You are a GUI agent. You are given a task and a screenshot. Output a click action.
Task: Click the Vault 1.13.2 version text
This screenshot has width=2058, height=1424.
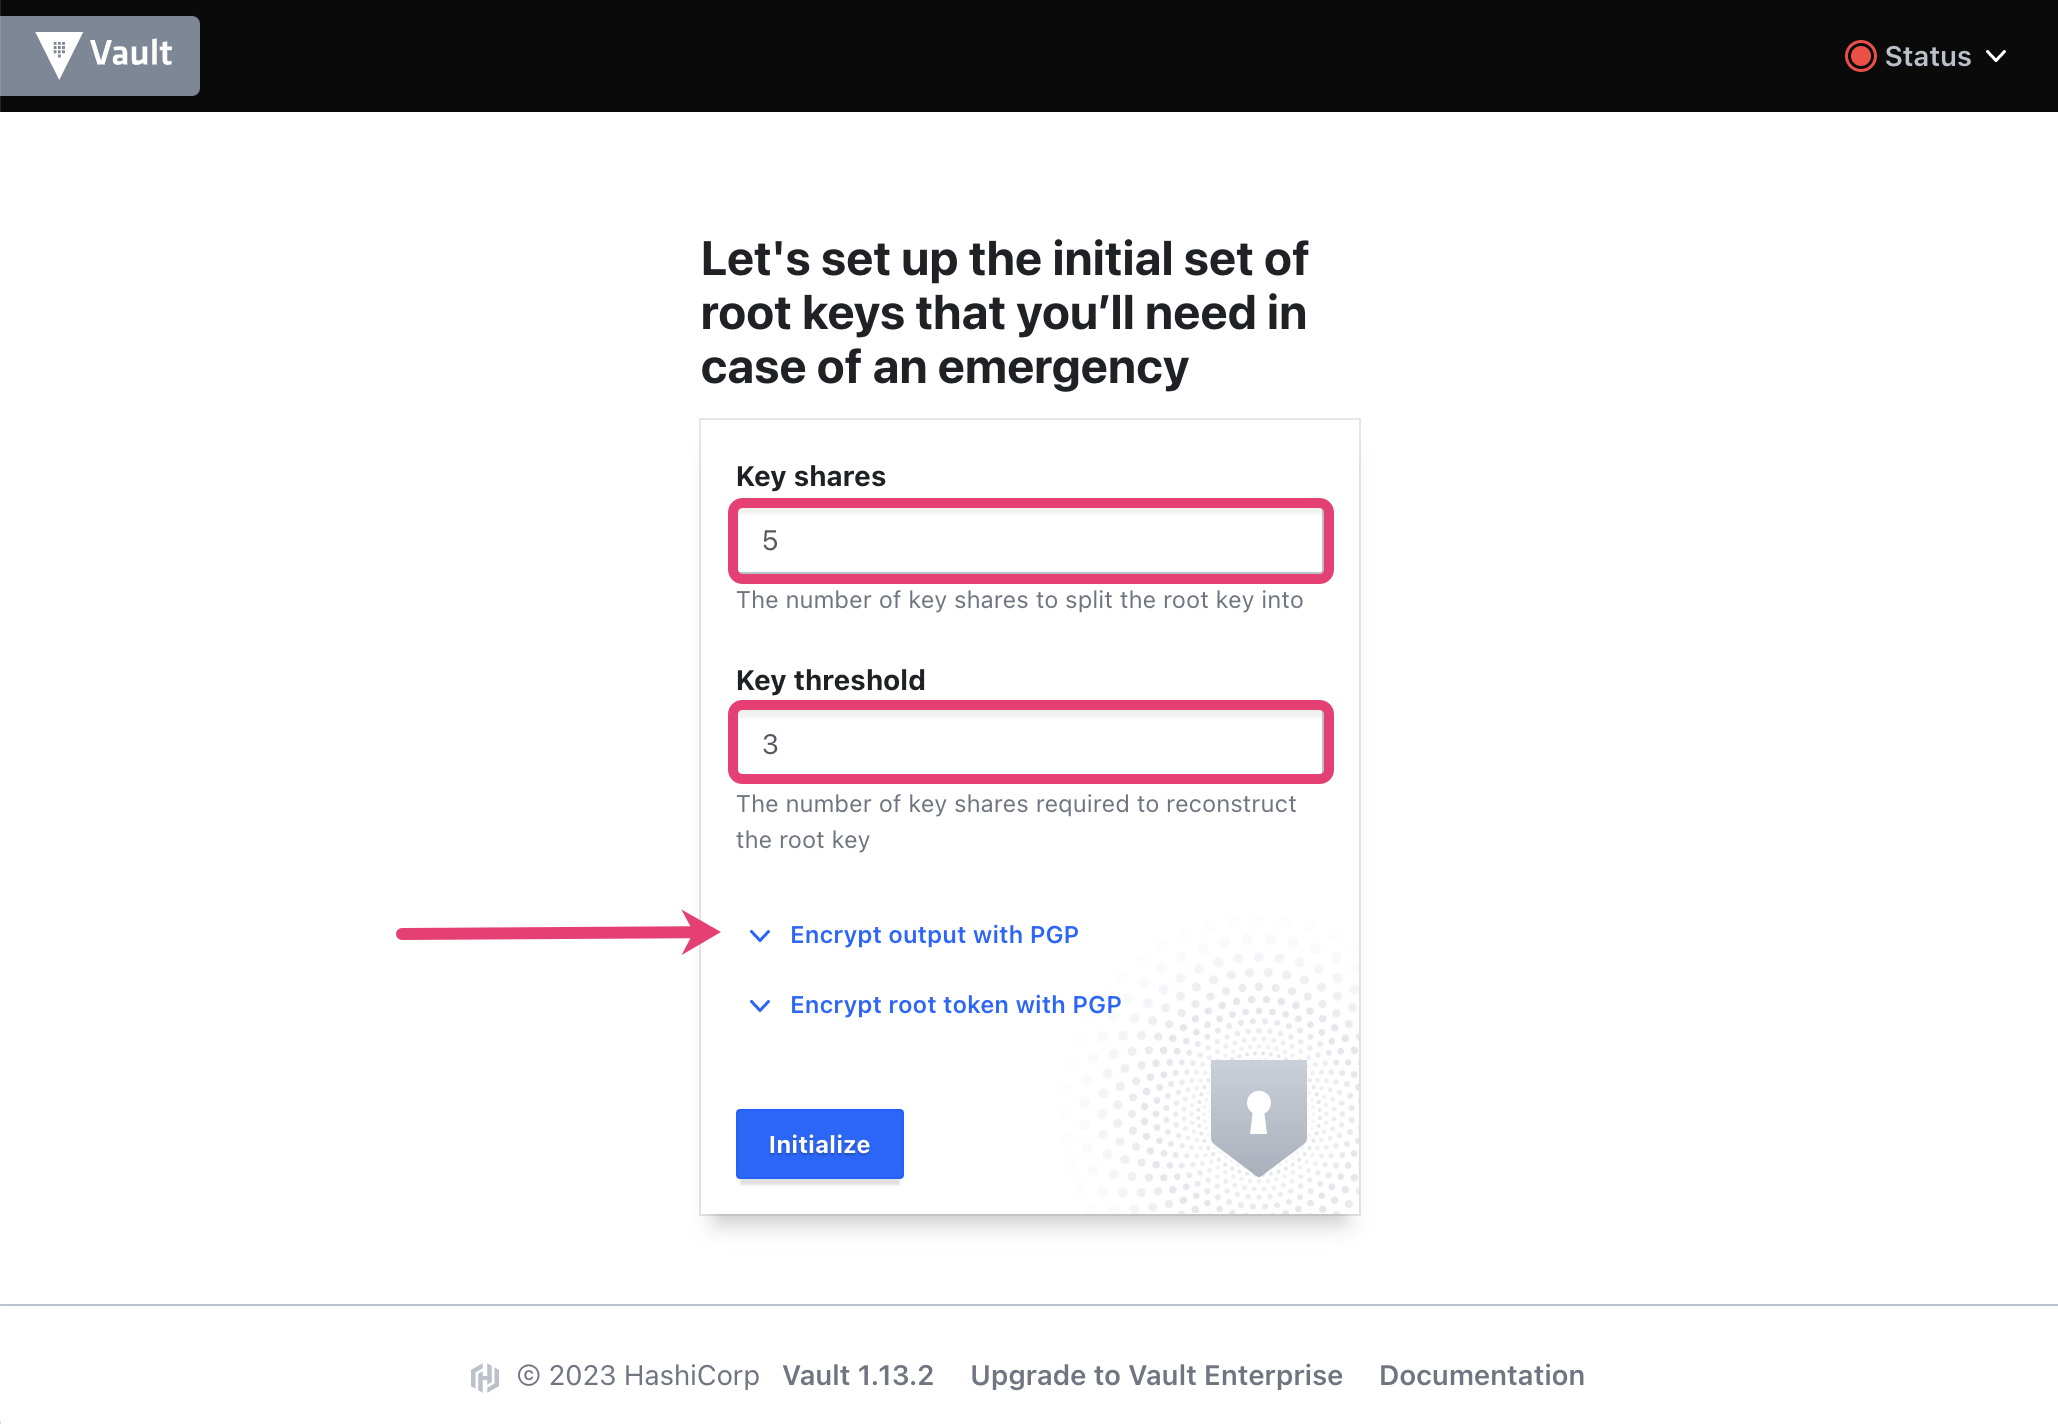click(858, 1376)
